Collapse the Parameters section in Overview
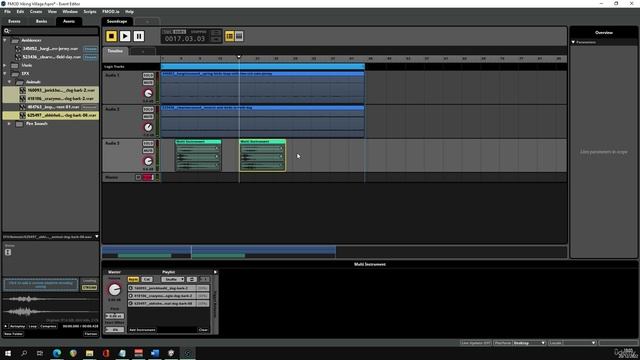Viewport: 640px width, 360px height. [x=573, y=42]
